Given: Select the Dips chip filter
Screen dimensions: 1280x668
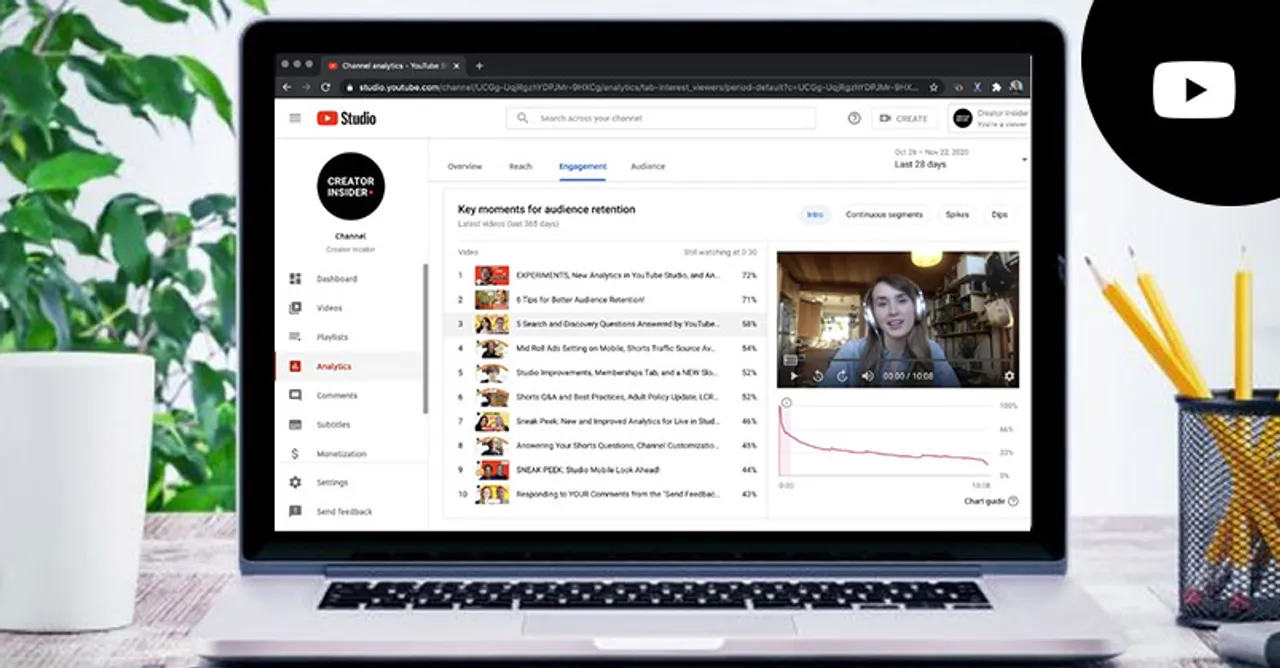Looking at the screenshot, I should click(x=999, y=214).
